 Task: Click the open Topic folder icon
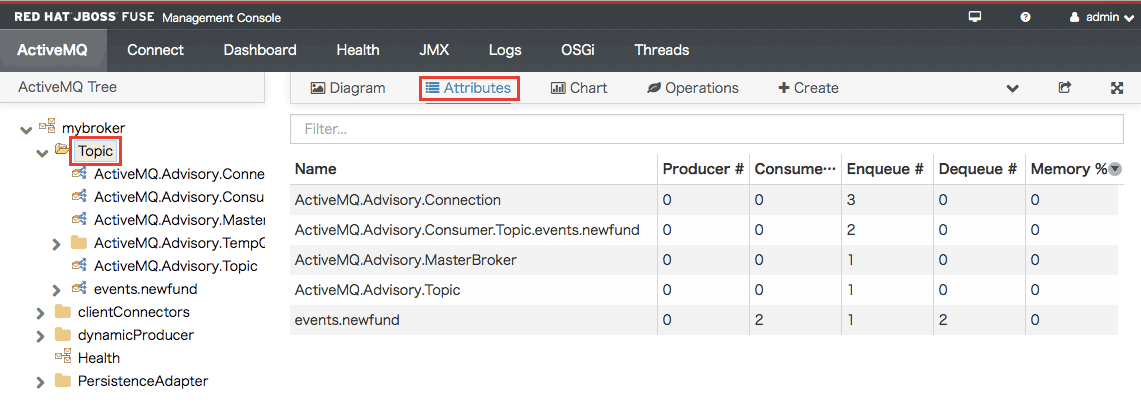[x=63, y=150]
